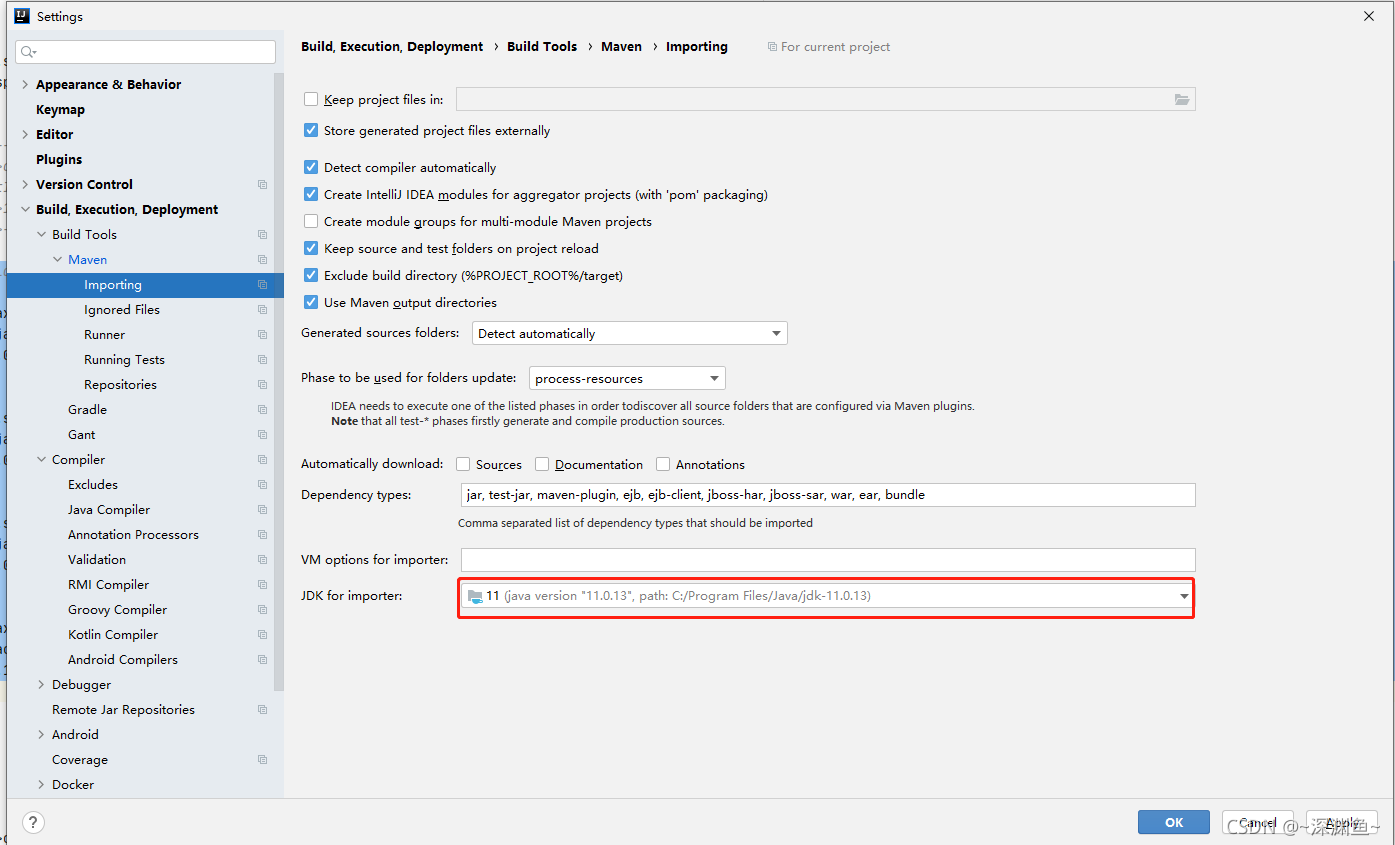Click VM options for importer field

coord(828,560)
